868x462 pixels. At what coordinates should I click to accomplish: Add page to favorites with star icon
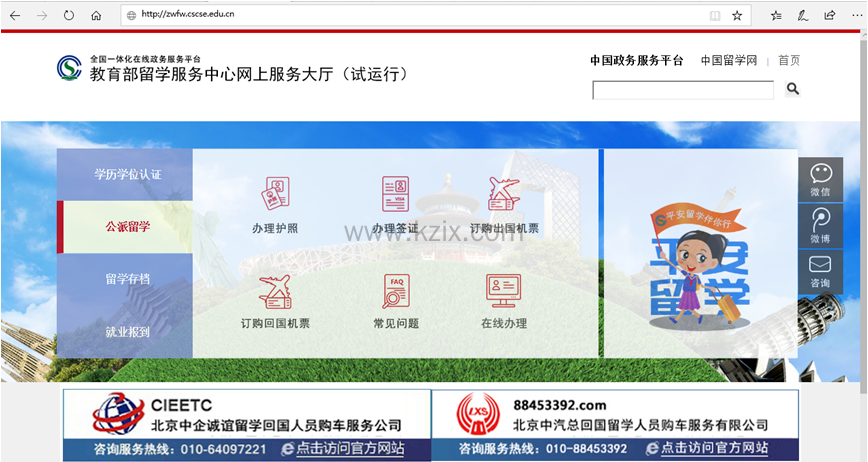click(737, 15)
